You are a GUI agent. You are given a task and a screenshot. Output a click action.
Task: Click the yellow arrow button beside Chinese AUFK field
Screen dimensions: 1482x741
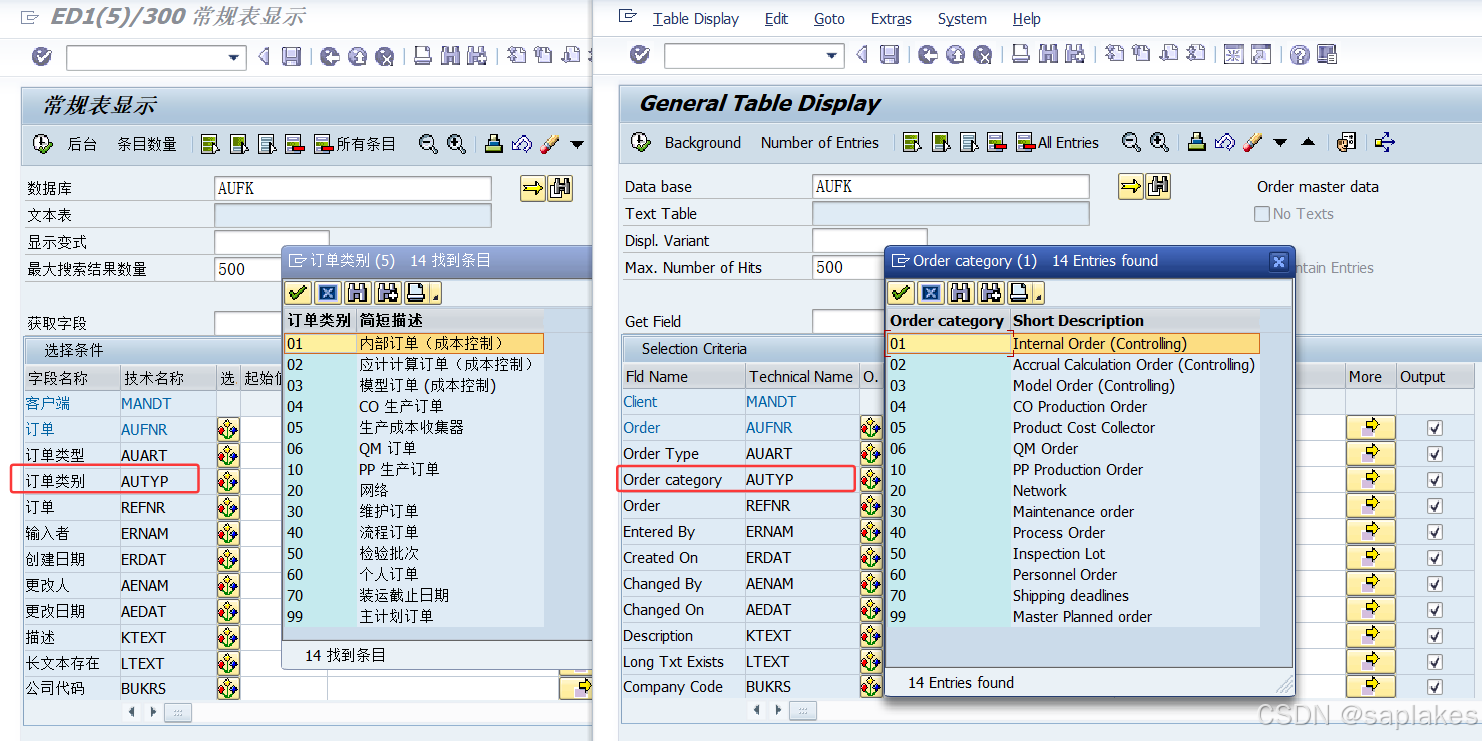click(x=533, y=188)
